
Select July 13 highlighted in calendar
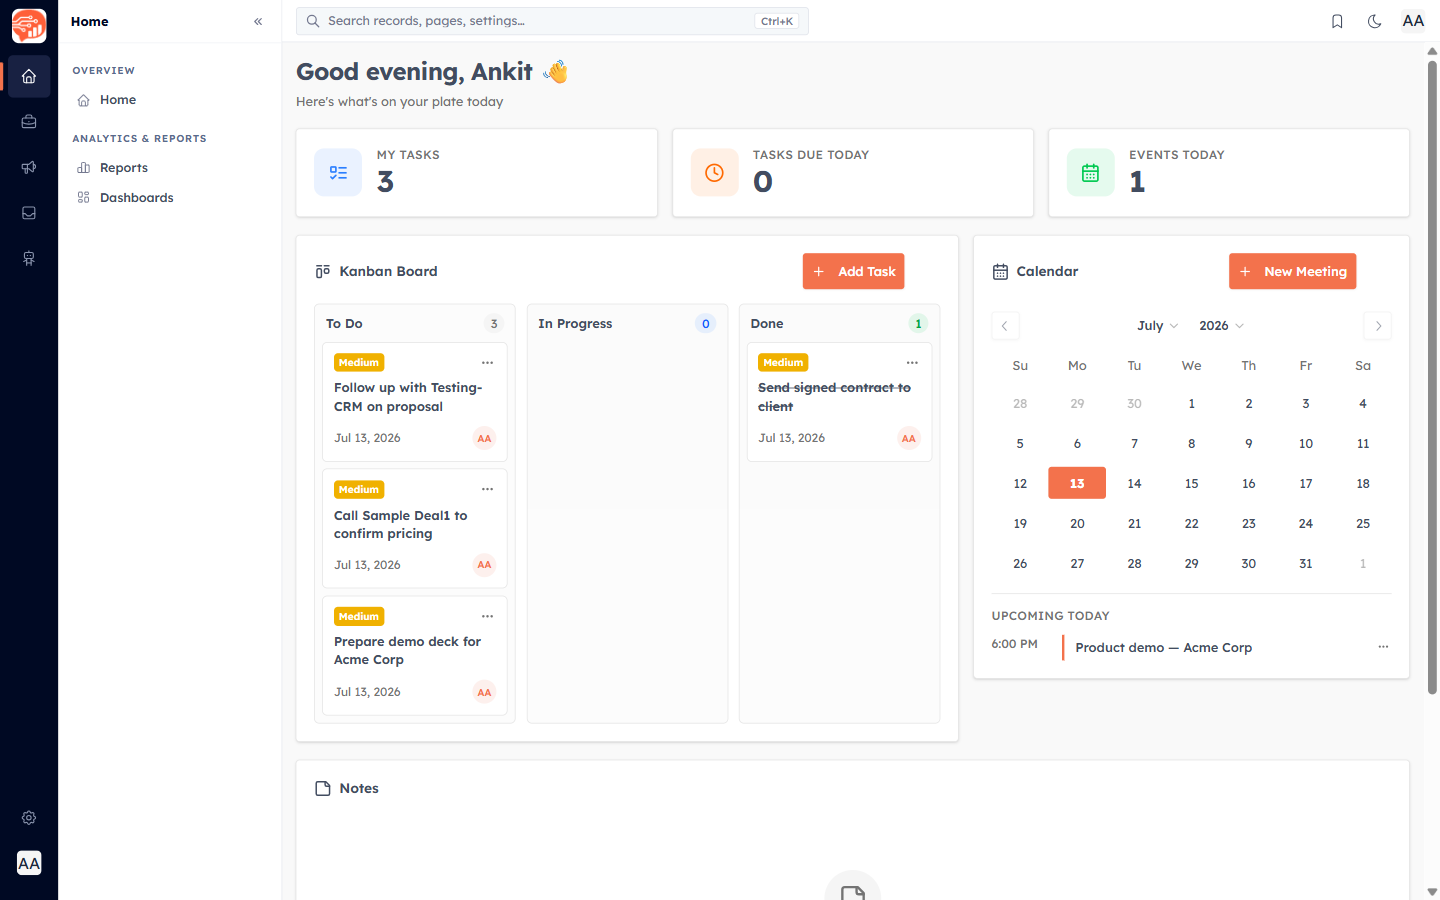tap(1077, 483)
